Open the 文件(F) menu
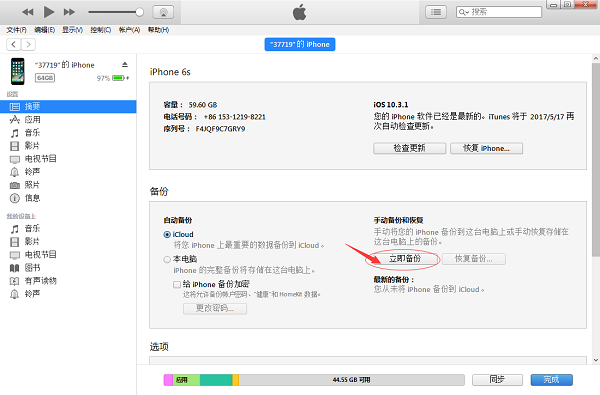Viewport: 600px width, 395px height. click(x=16, y=30)
